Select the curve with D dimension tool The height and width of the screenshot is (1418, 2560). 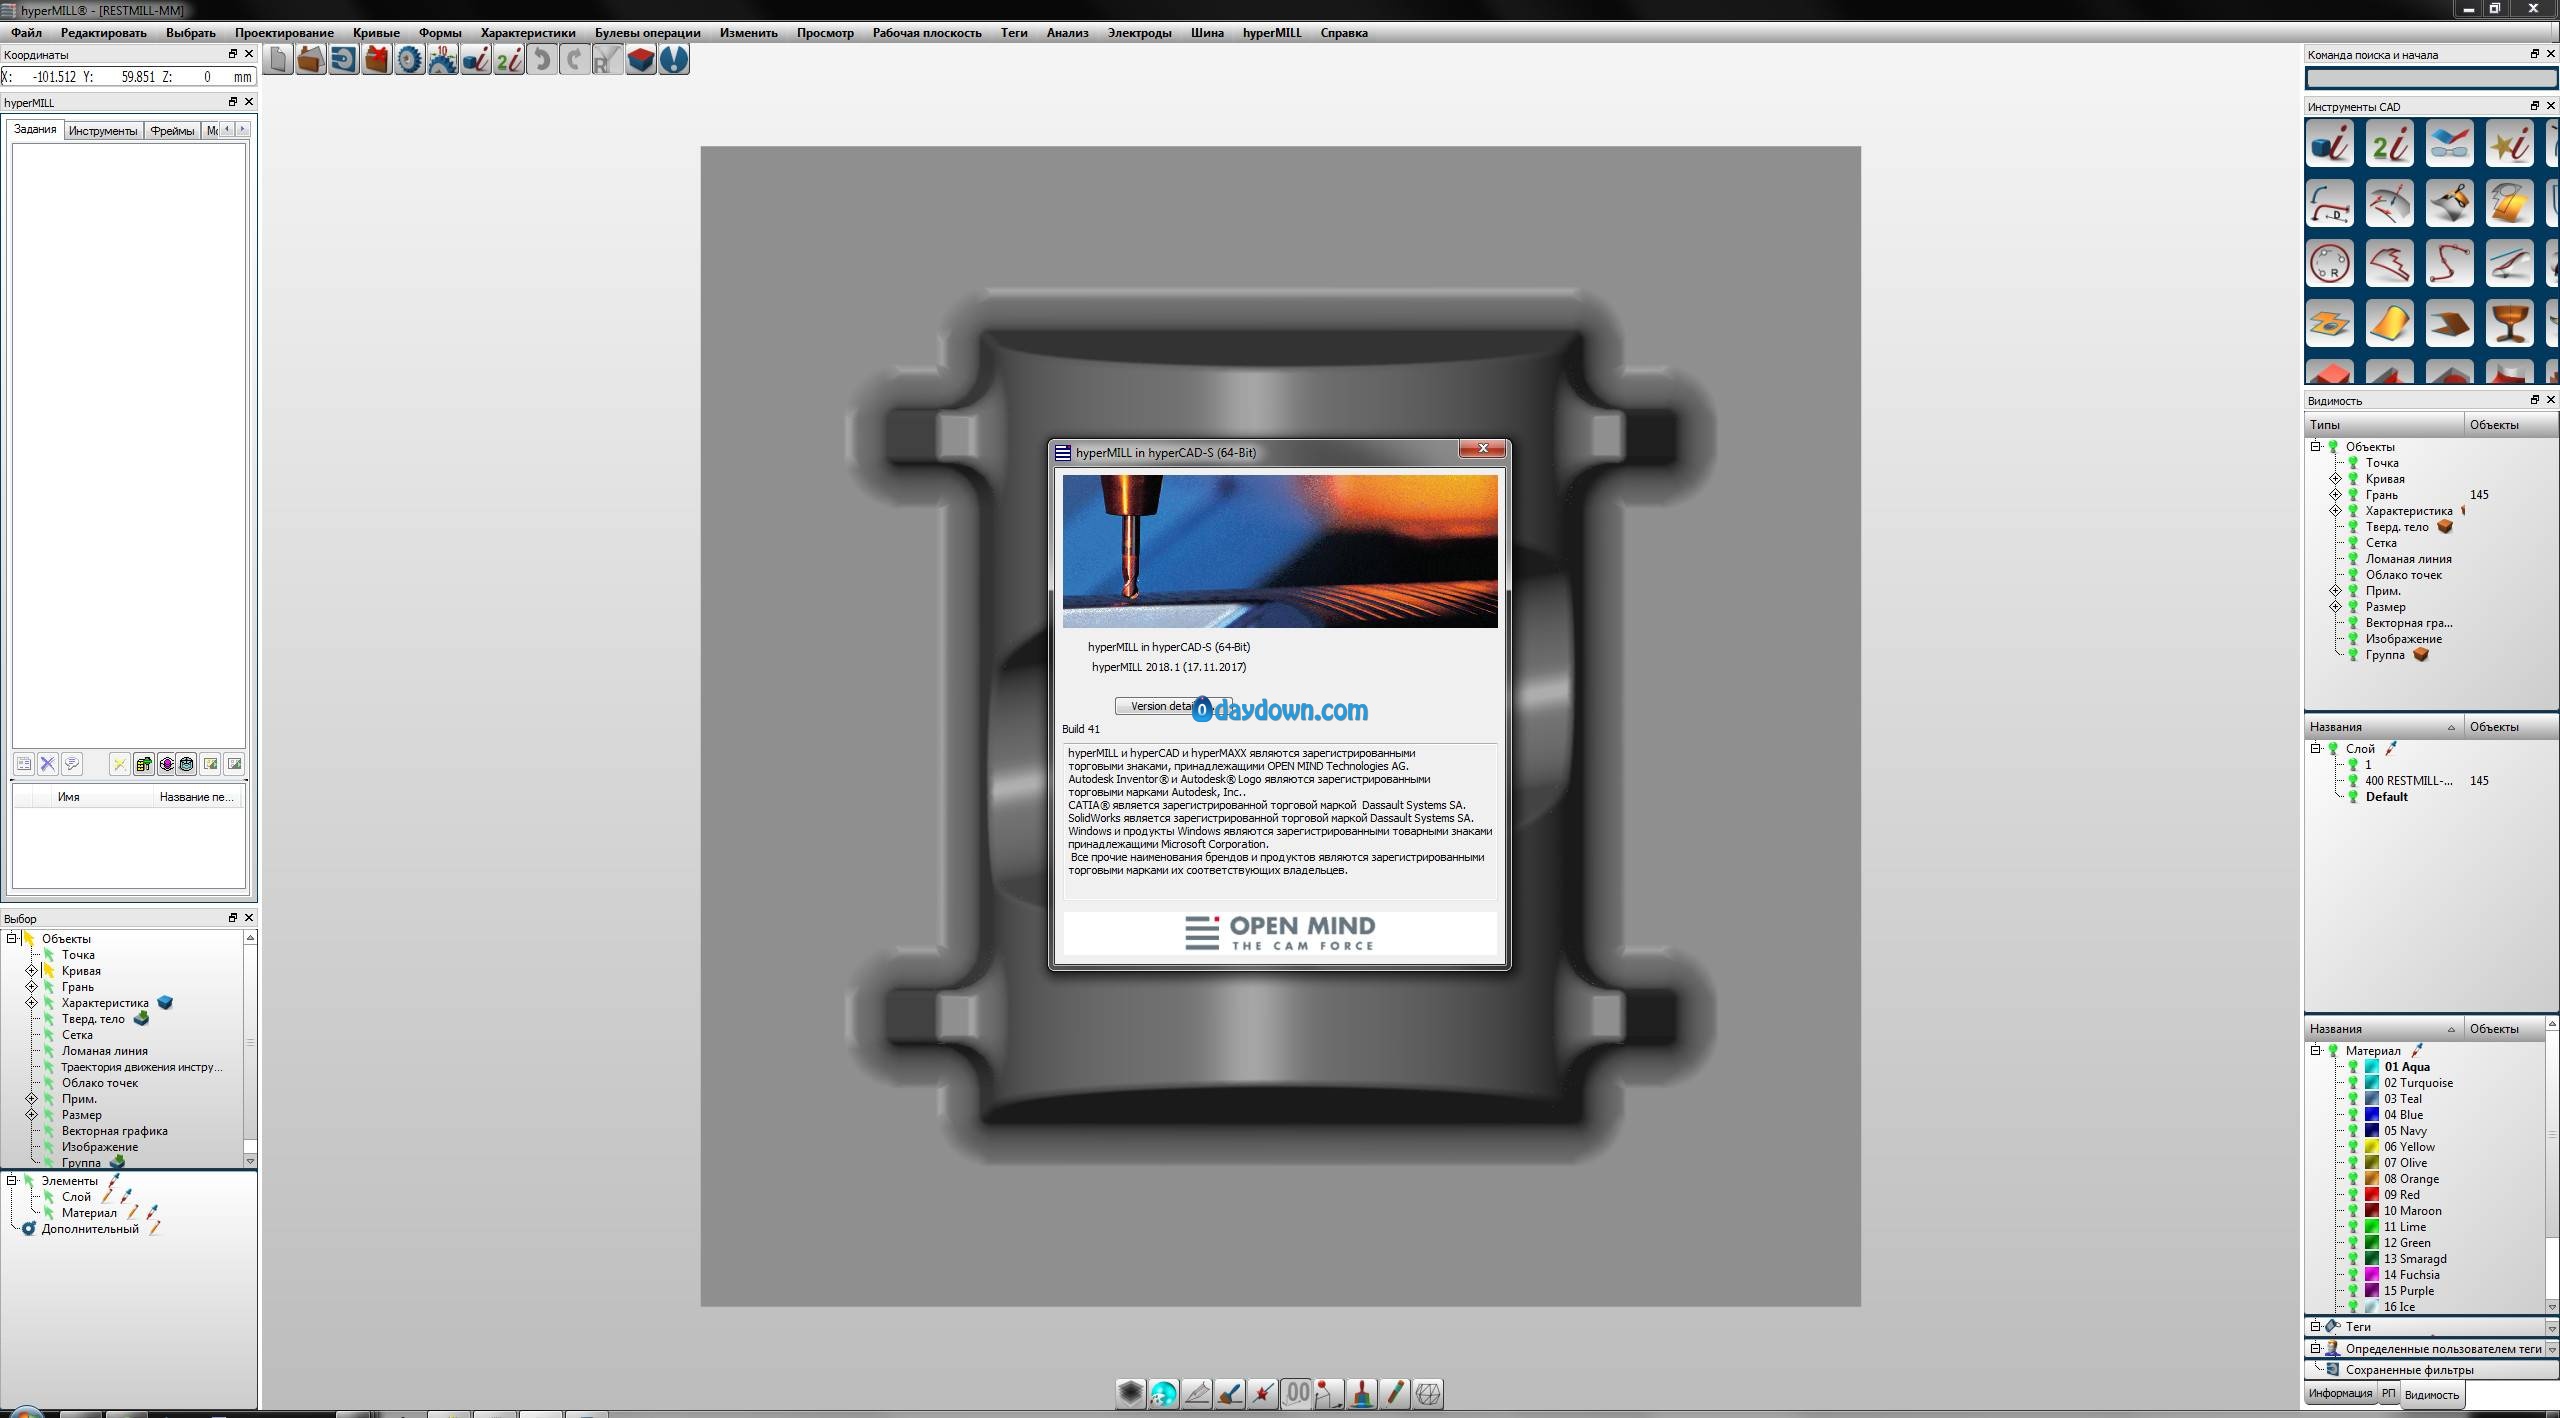click(x=2330, y=204)
